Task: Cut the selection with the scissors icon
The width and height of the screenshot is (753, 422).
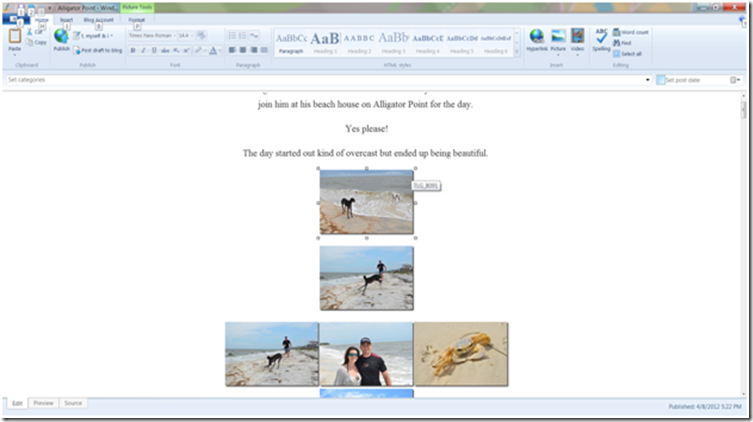Action: click(x=30, y=32)
